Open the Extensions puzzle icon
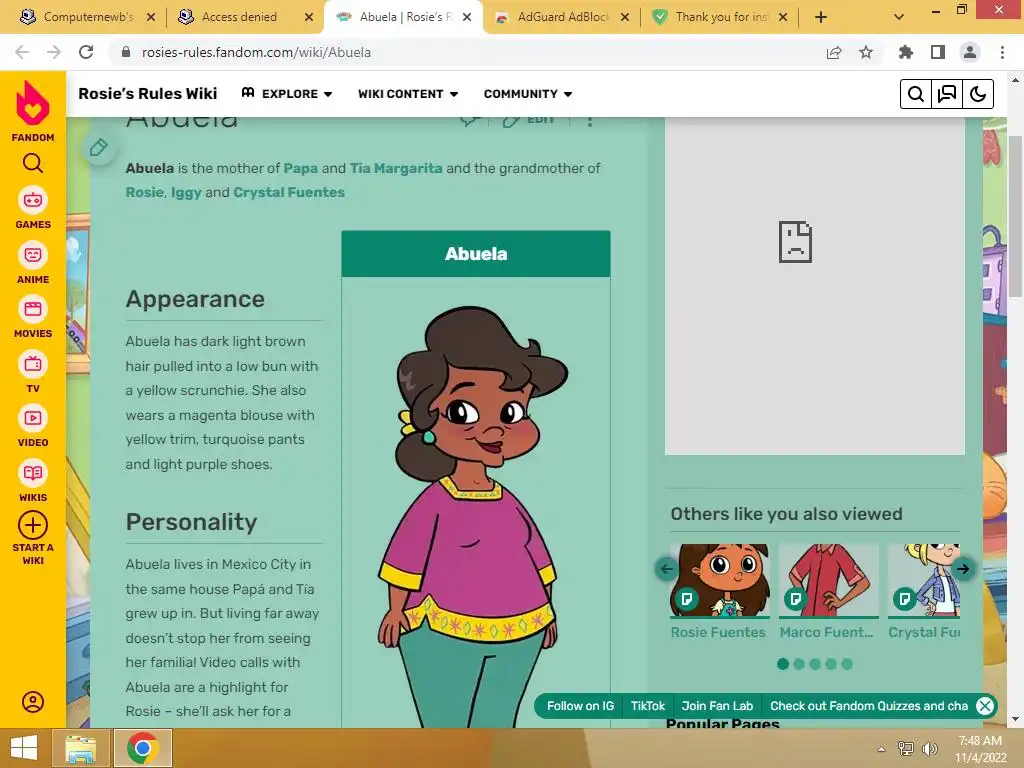This screenshot has width=1024, height=768. [x=906, y=52]
